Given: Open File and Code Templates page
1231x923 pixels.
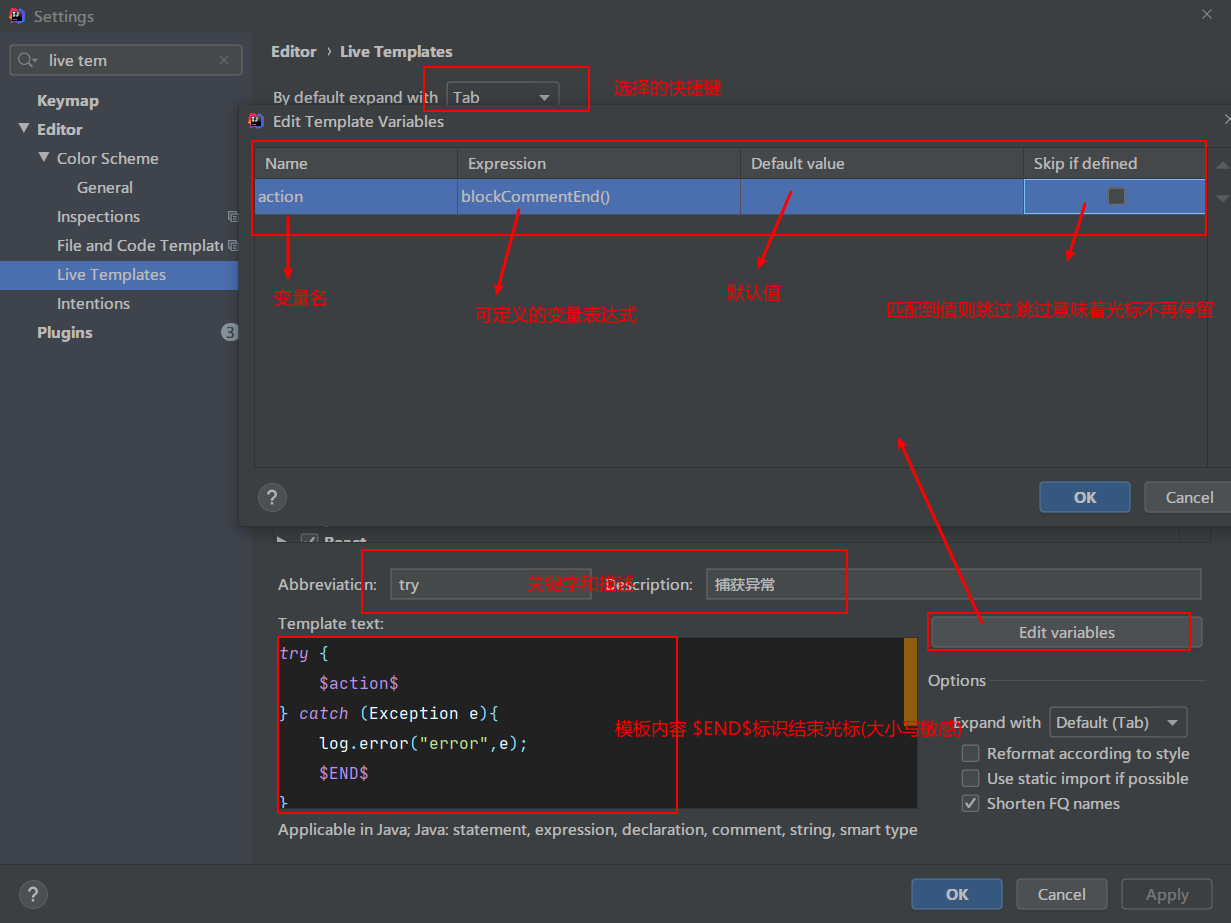Looking at the screenshot, I should (140, 245).
